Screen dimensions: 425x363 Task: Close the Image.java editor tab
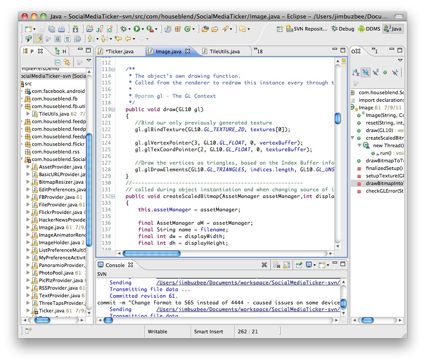tap(188, 51)
